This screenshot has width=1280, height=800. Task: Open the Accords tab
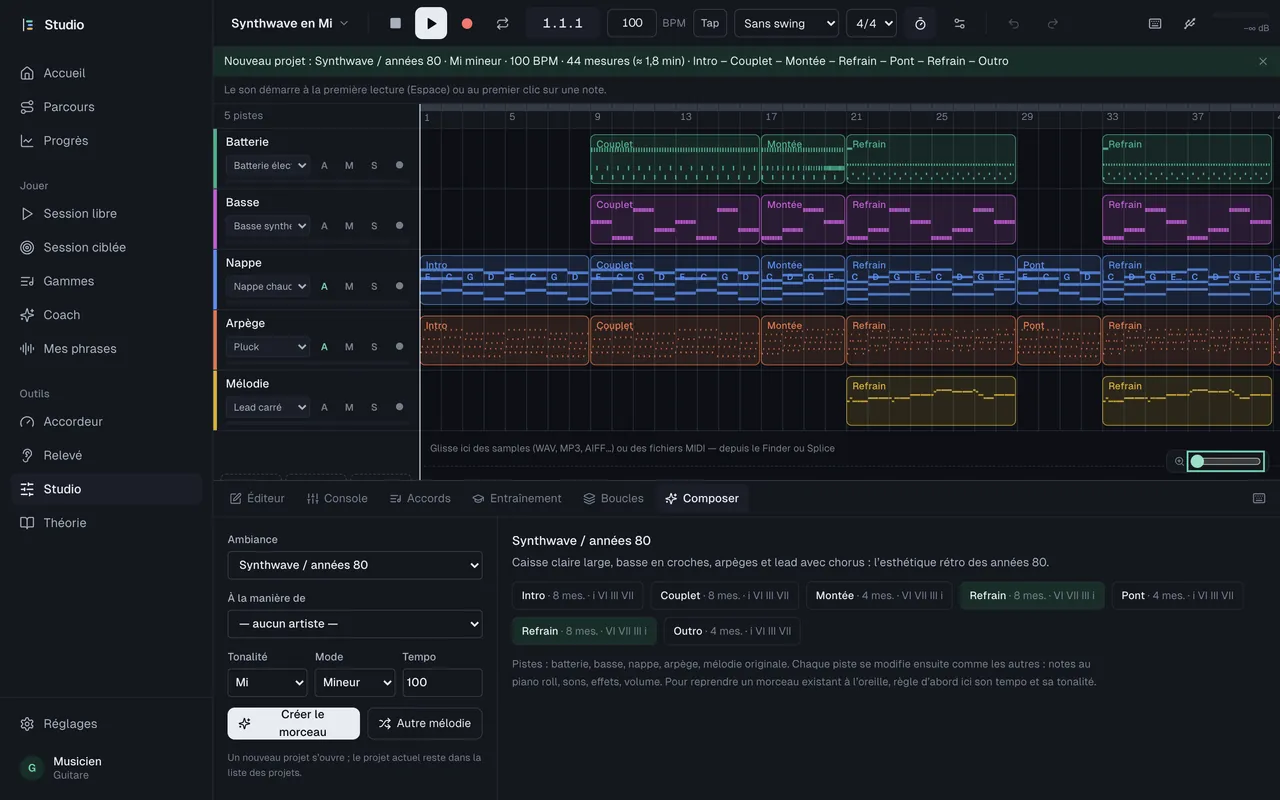420,499
